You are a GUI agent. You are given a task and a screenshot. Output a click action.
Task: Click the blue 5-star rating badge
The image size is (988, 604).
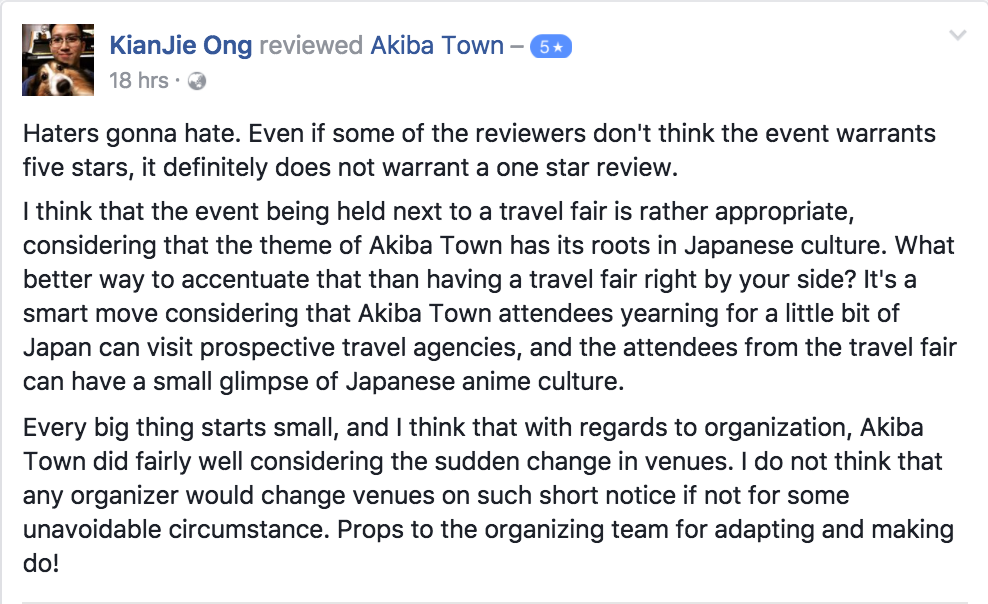tap(551, 47)
